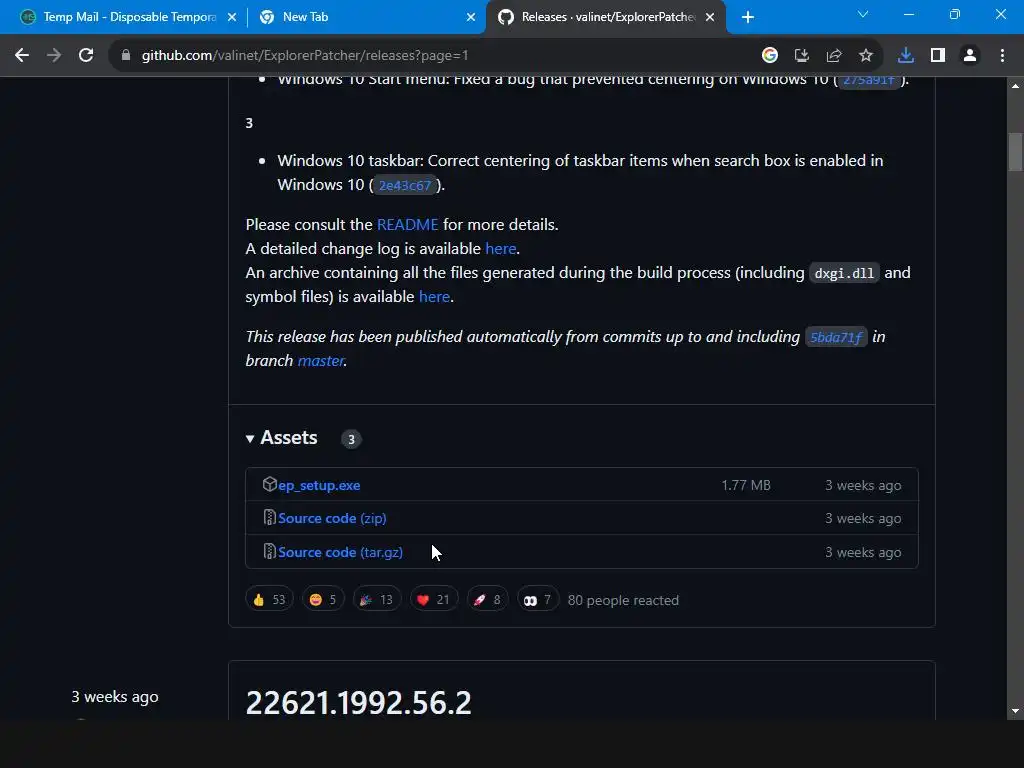Click the scrollbar down arrow
This screenshot has height=768, width=1024.
coord(1015,711)
